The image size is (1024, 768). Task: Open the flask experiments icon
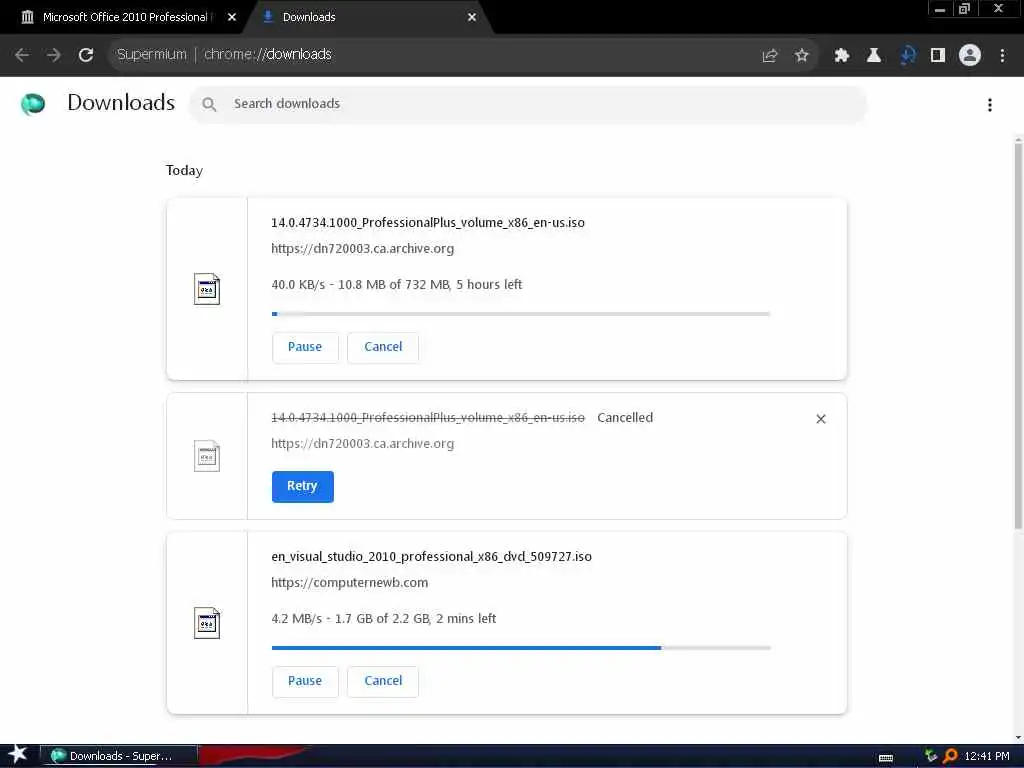coord(873,56)
